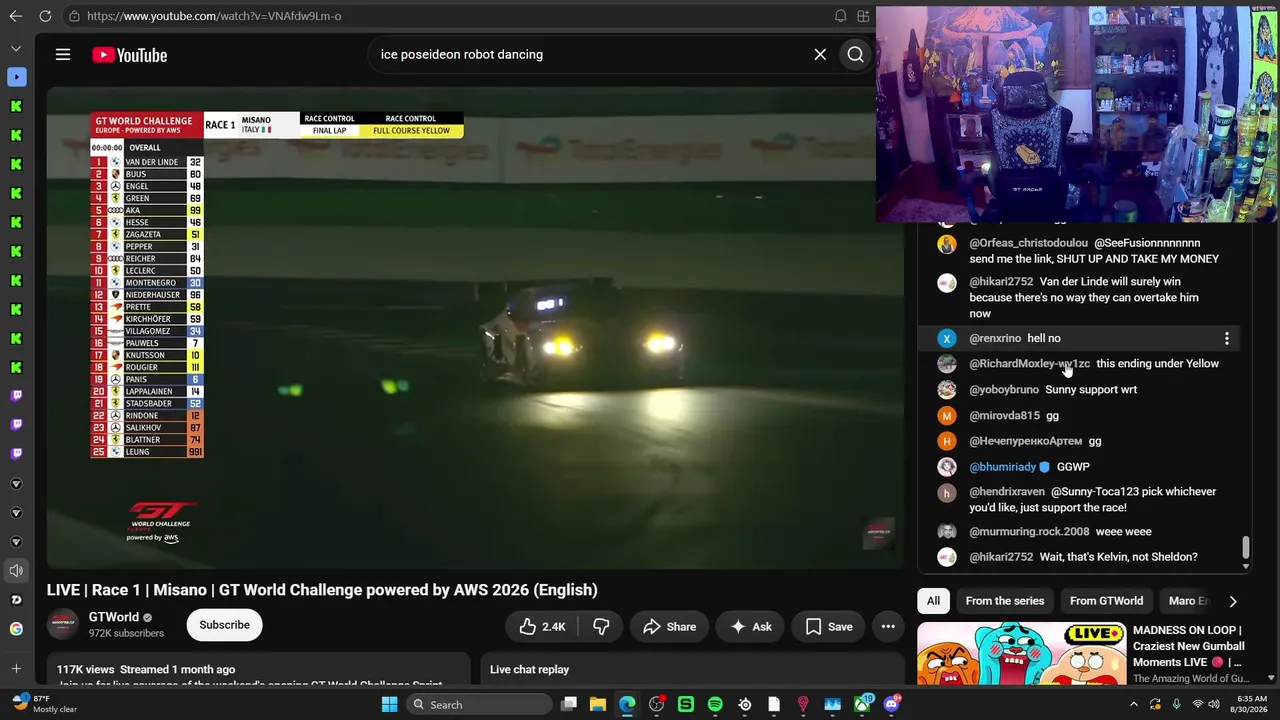
Task: Visit the GTWorld channel name link
Action: click(x=114, y=617)
